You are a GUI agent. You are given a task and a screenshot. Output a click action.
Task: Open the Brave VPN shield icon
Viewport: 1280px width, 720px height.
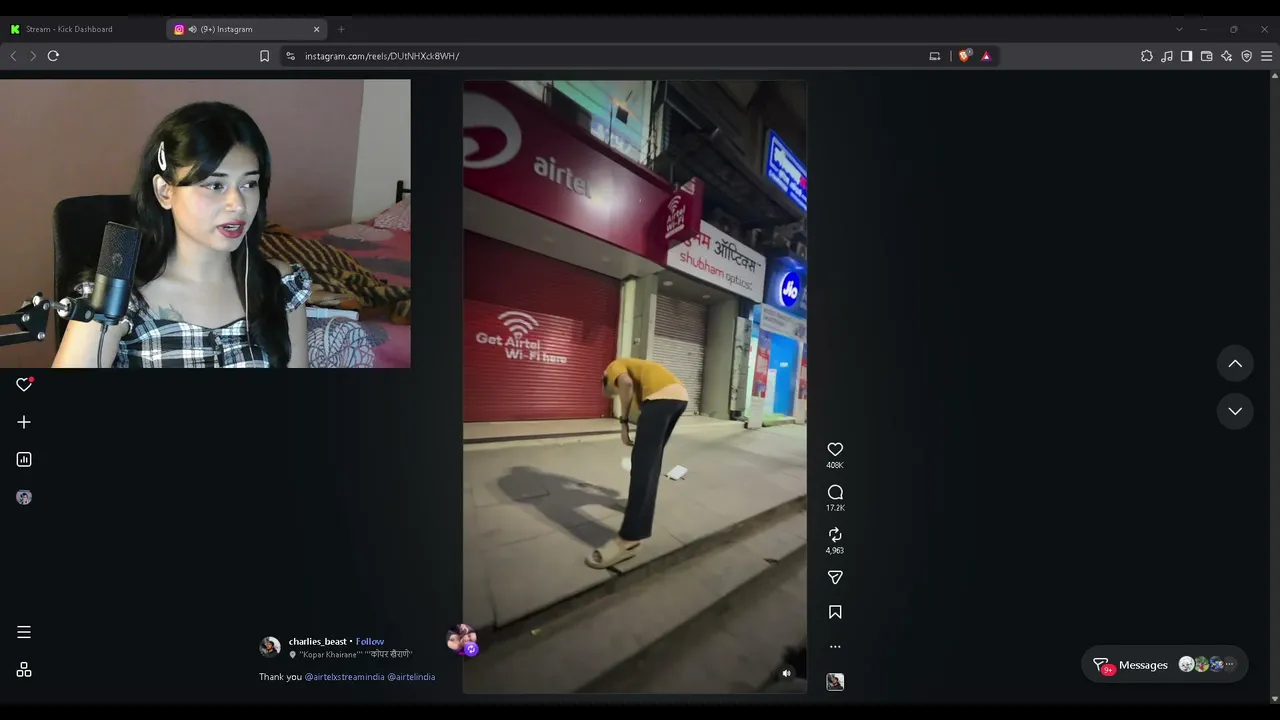tap(1246, 56)
